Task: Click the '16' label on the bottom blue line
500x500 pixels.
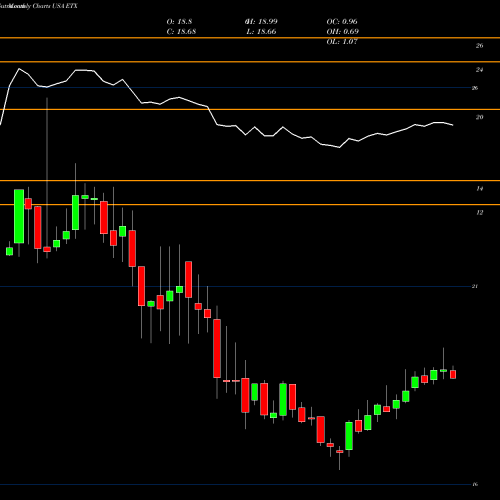Action: tap(475, 484)
